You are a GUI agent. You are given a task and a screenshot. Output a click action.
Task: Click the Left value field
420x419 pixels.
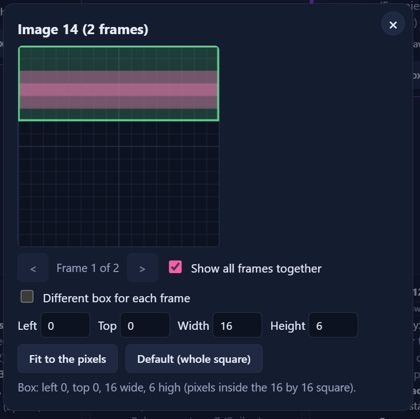[x=65, y=325]
